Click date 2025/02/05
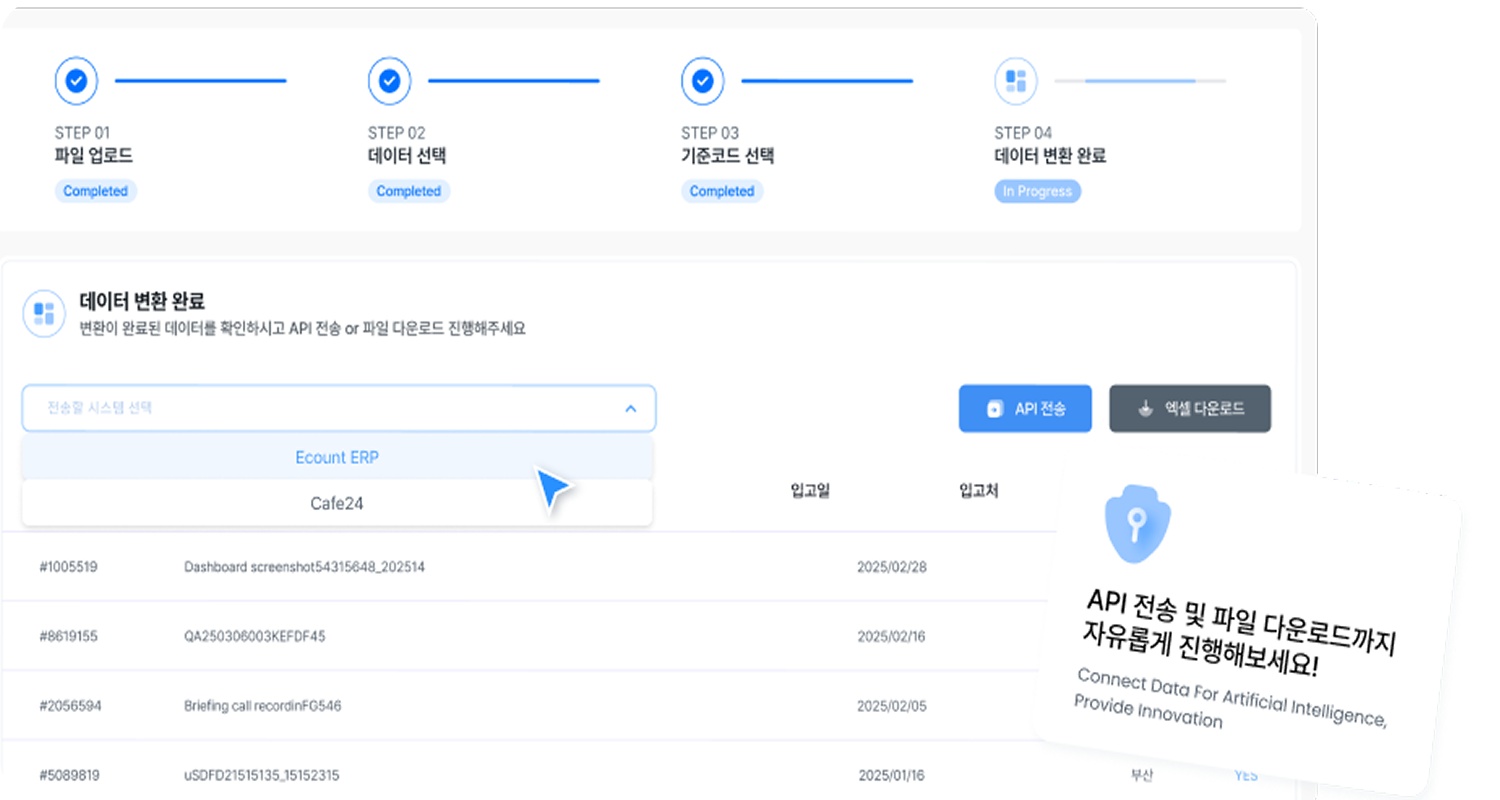1500x800 pixels. point(892,706)
